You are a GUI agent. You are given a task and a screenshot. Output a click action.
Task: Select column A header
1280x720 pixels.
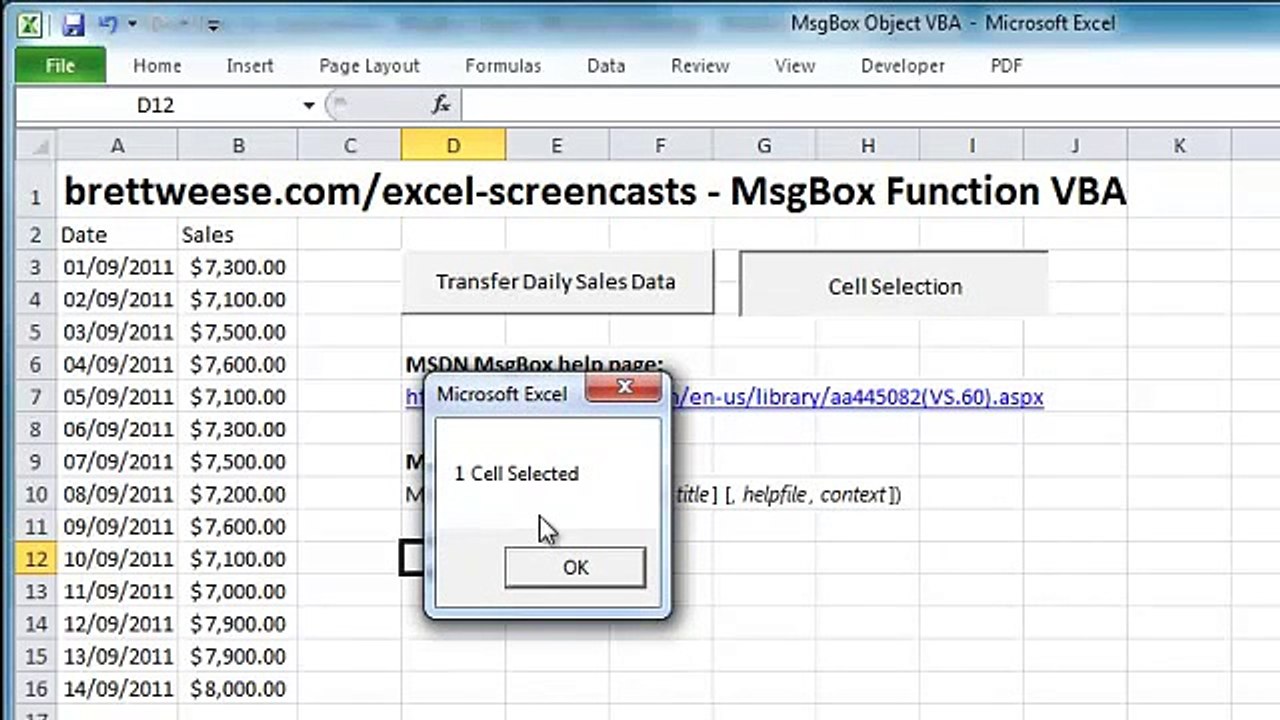117,146
